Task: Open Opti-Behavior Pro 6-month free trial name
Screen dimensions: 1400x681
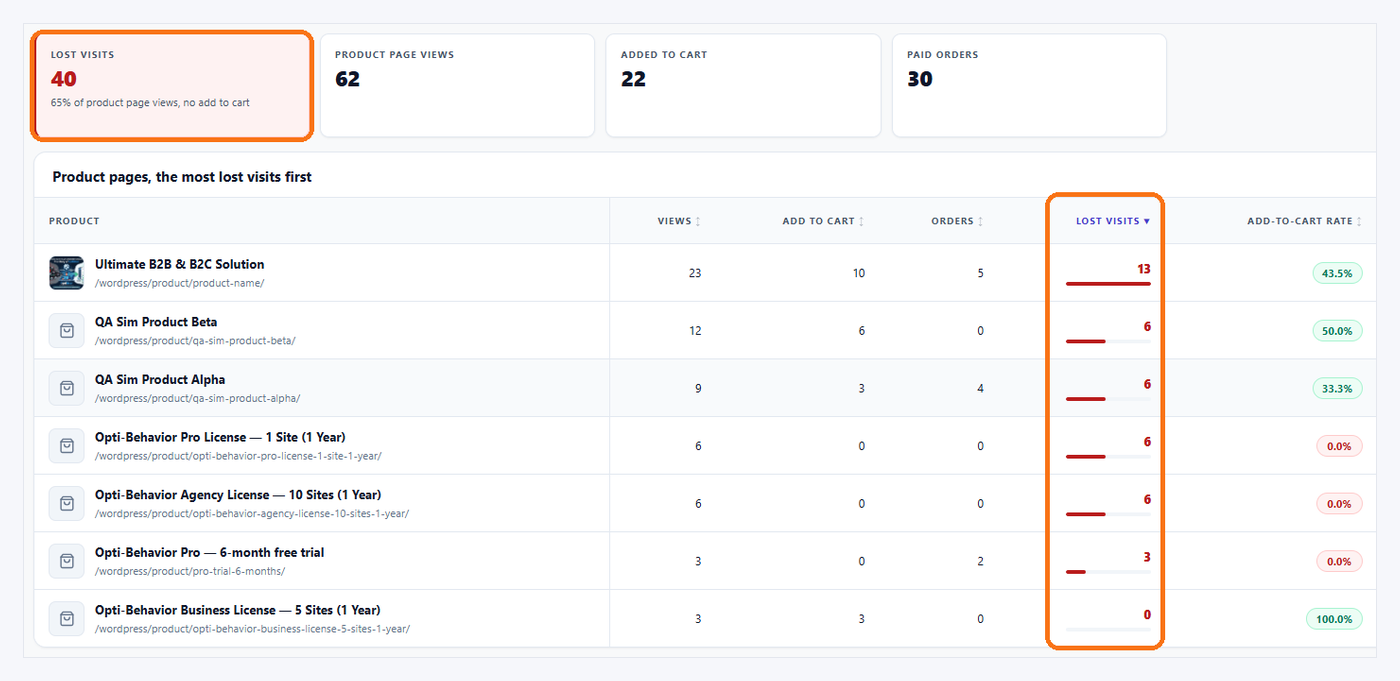Action: click(210, 553)
